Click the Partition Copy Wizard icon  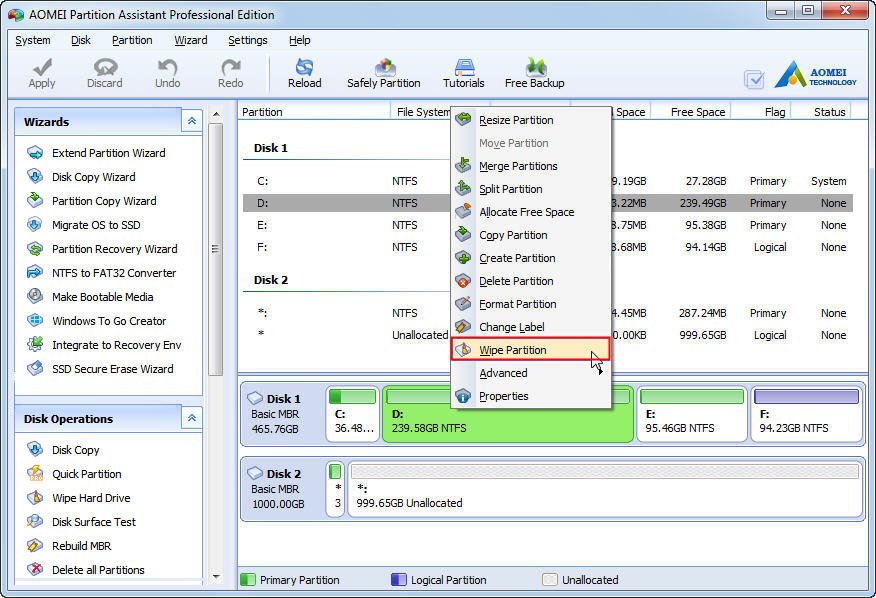click(x=35, y=201)
